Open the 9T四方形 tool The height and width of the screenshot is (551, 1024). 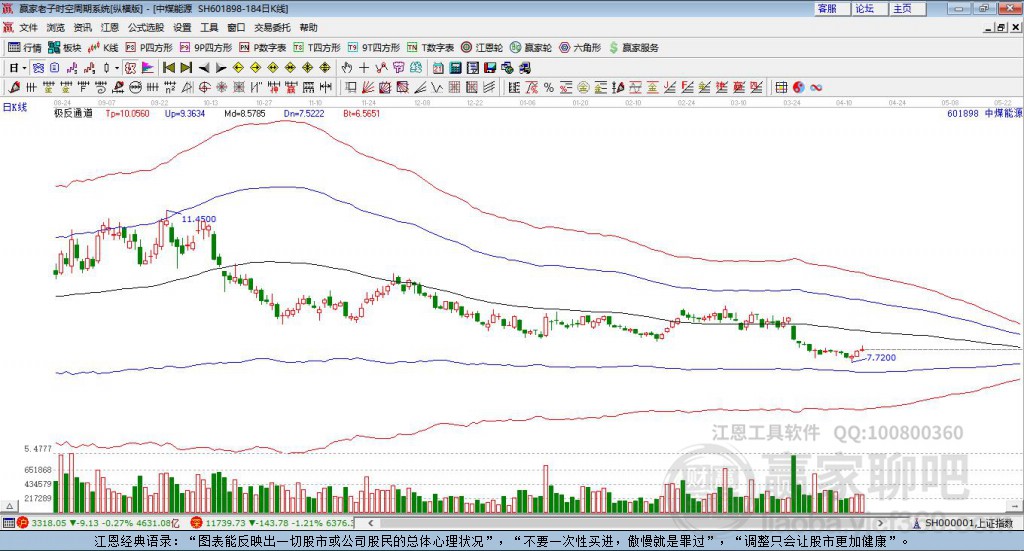374,48
